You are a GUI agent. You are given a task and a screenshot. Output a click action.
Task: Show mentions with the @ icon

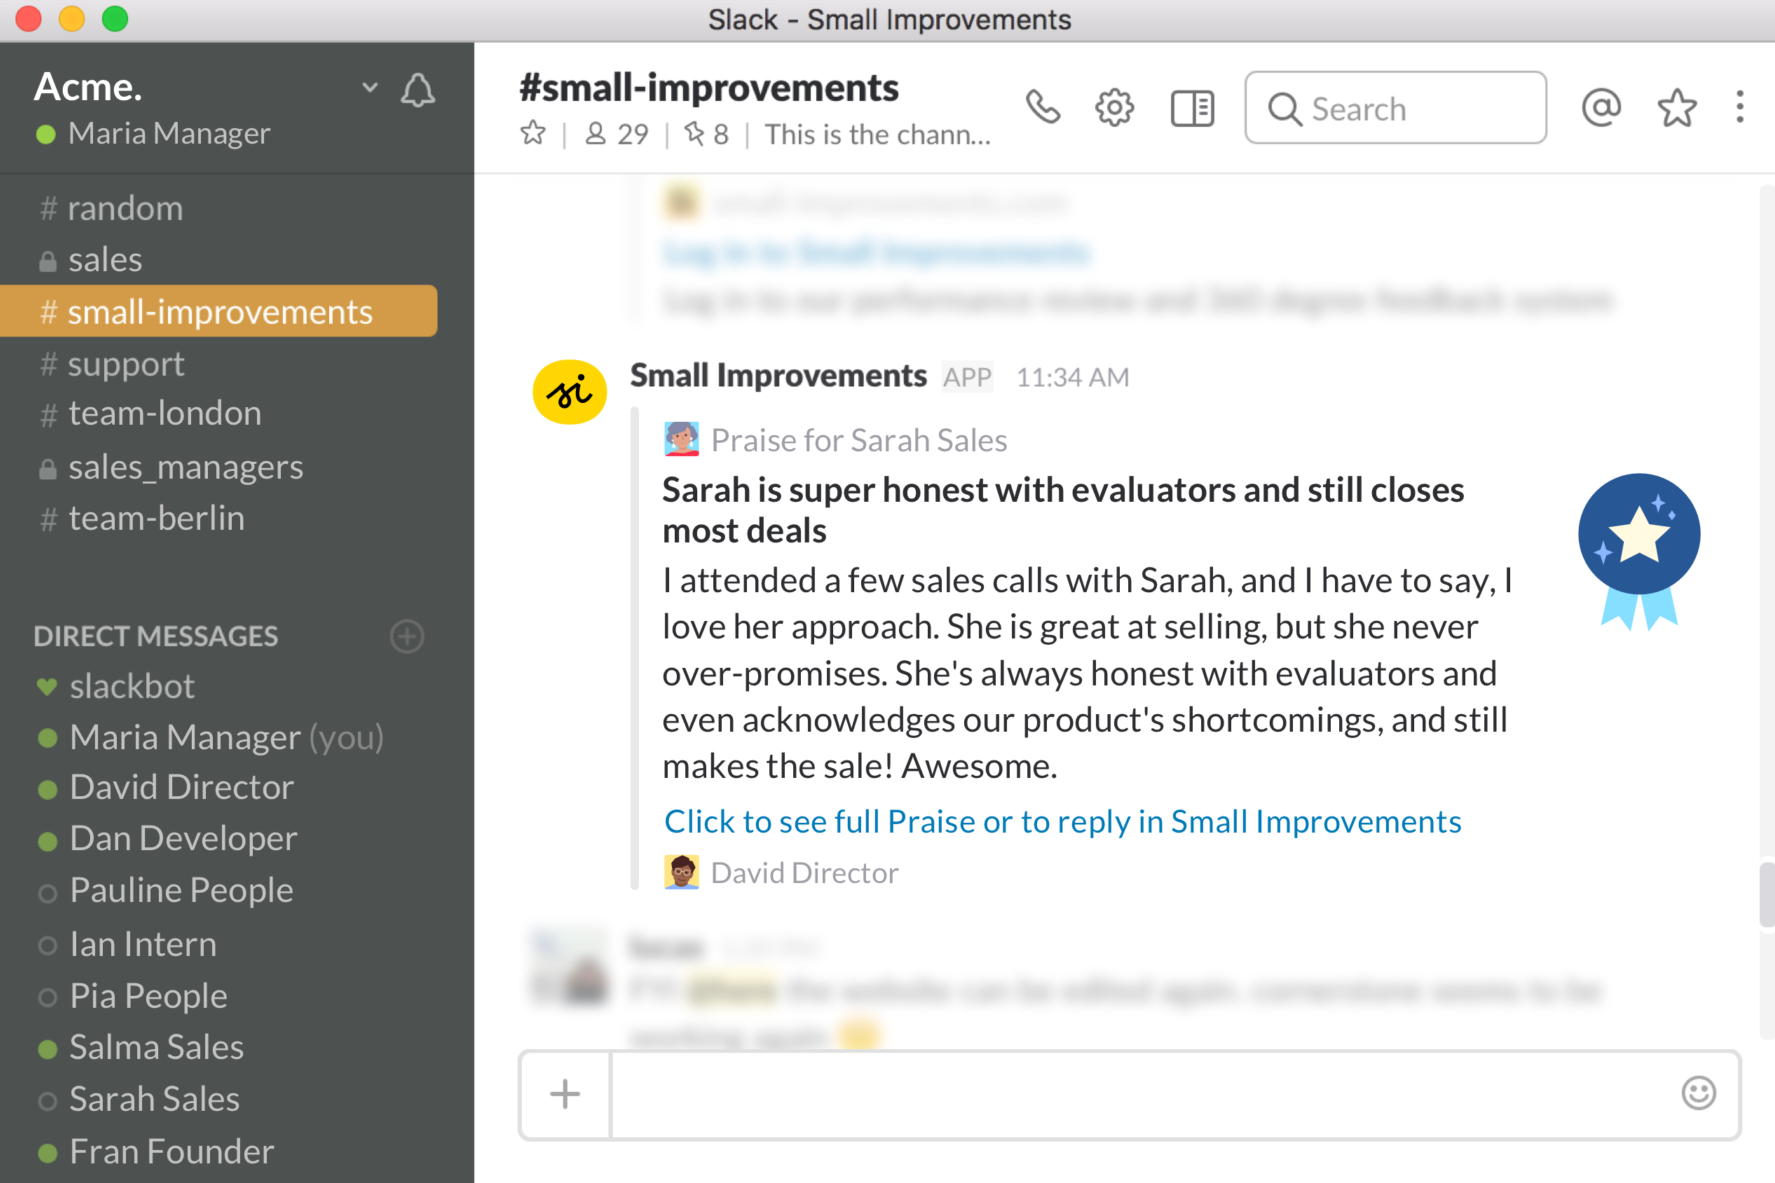coord(1601,107)
